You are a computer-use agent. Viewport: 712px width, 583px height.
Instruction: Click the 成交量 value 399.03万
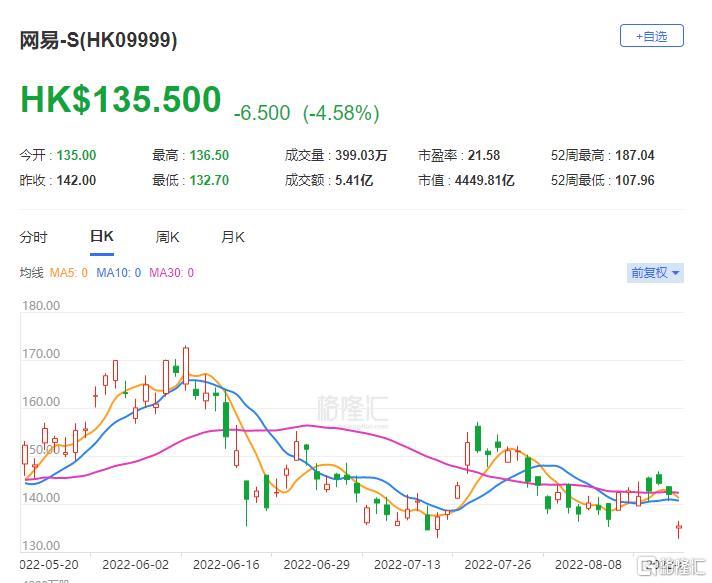(361, 155)
